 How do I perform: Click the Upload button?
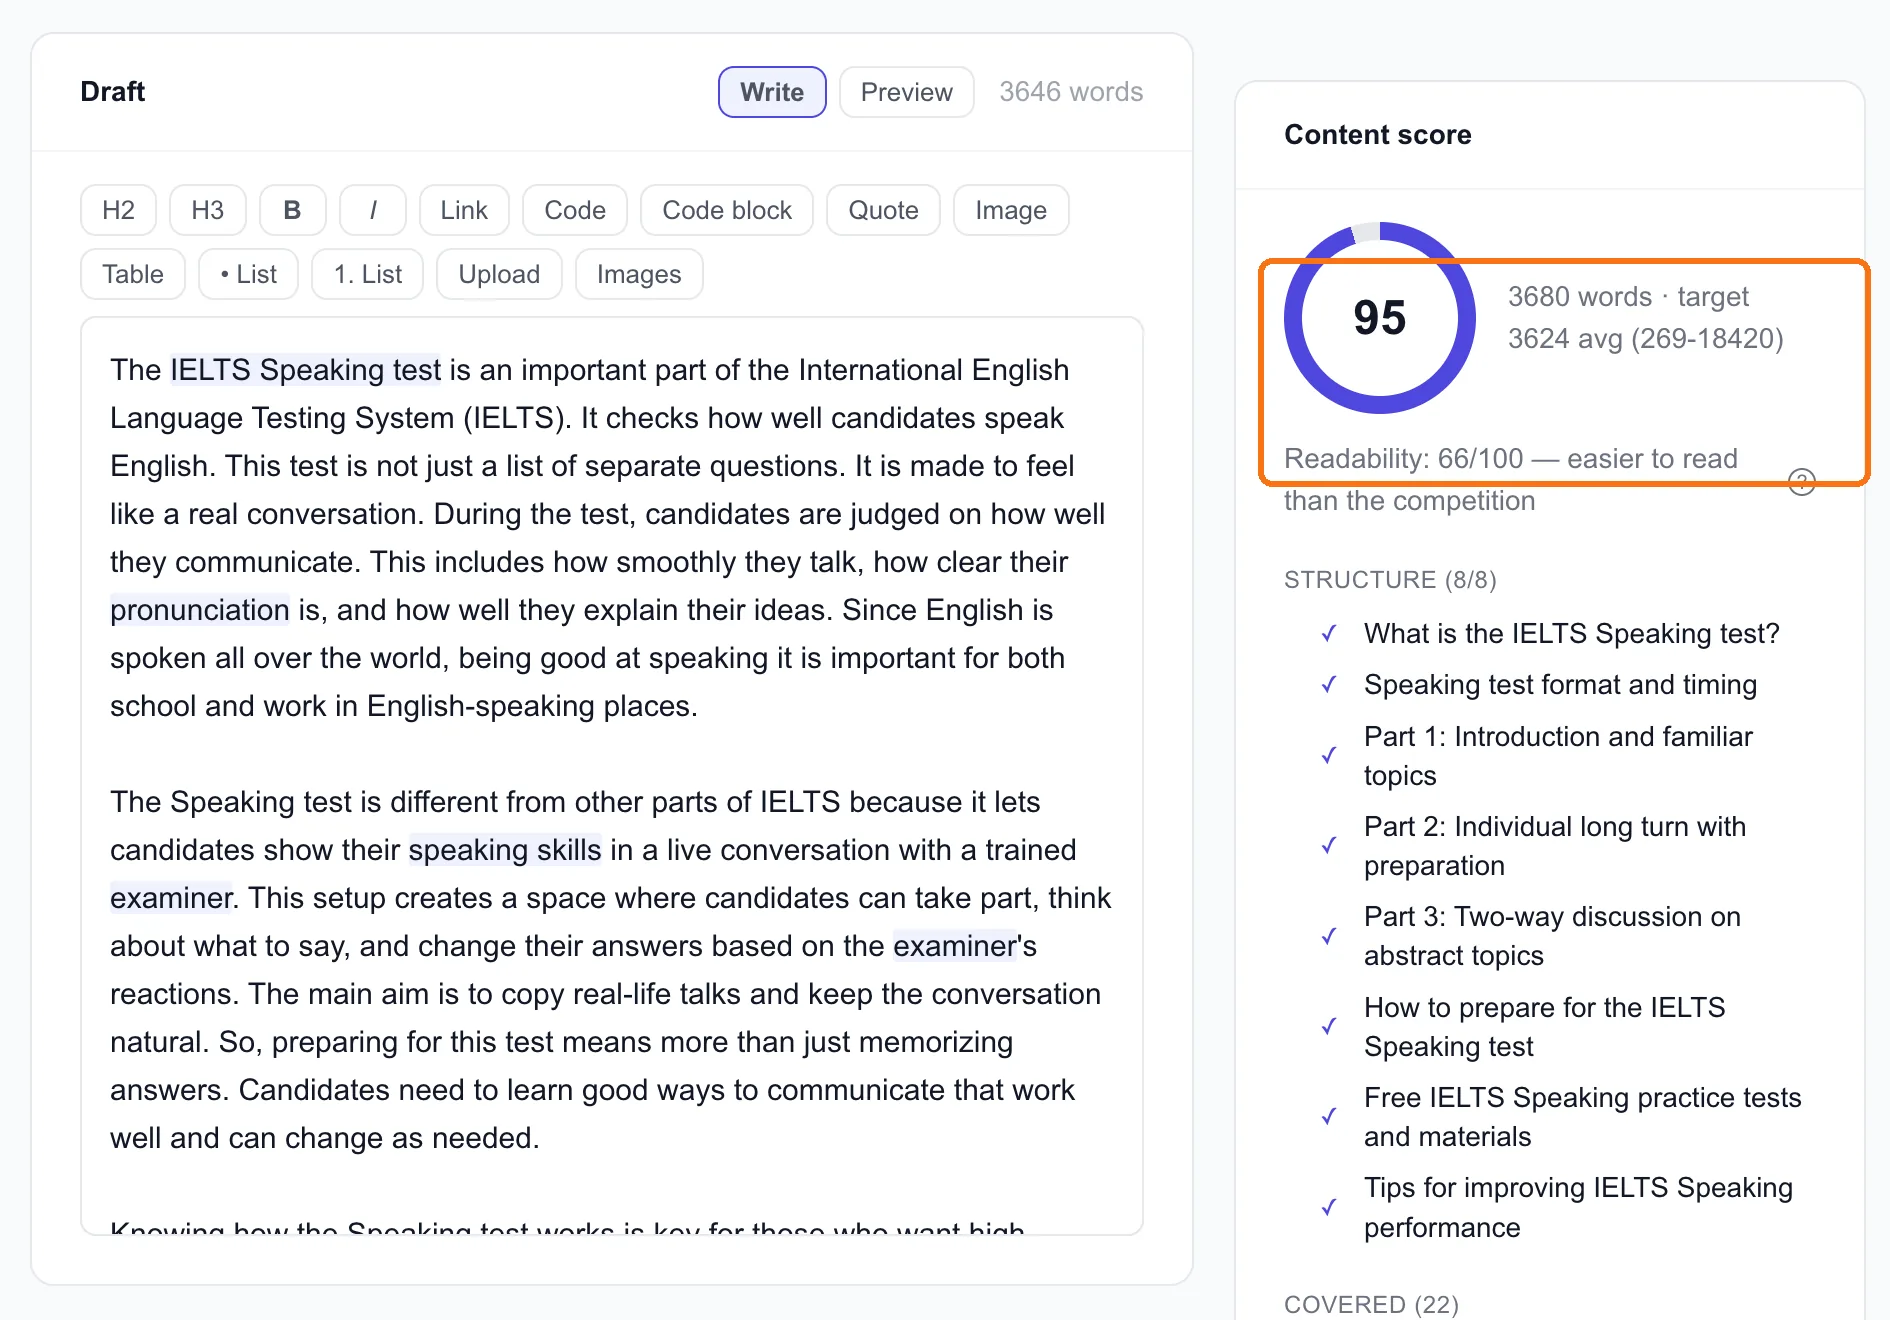[x=499, y=274]
